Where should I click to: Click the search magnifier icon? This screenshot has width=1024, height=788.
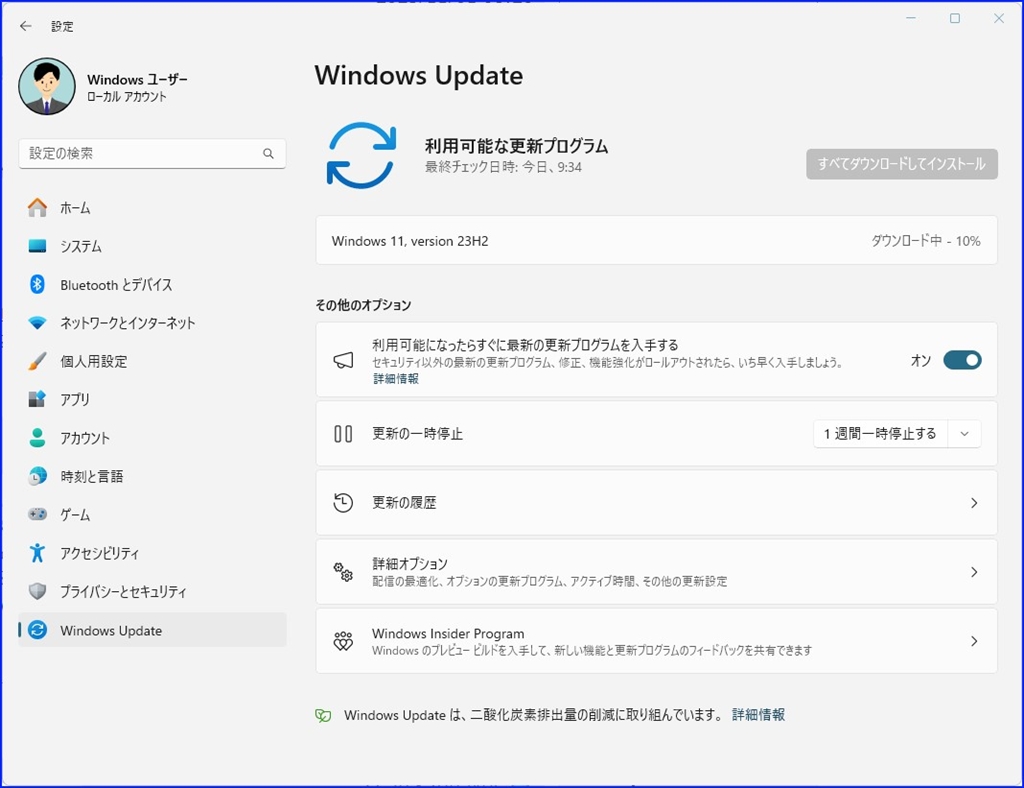[268, 153]
